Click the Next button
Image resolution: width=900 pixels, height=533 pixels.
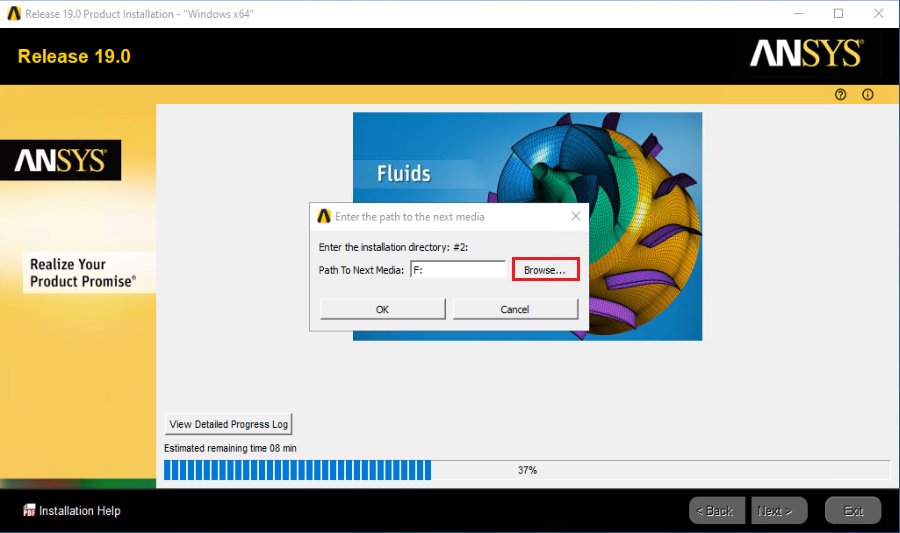point(777,511)
